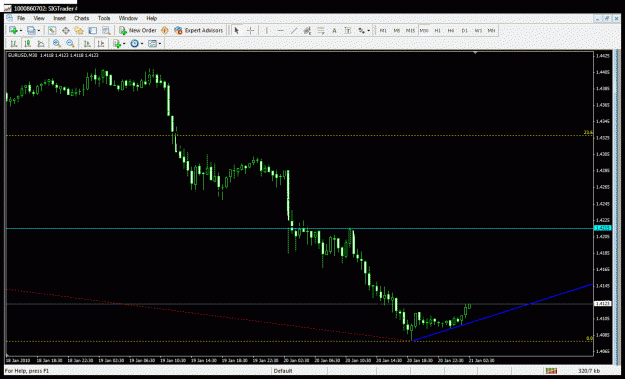625x379 pixels.
Task: Click the Expert Advisors button
Action: [199, 30]
